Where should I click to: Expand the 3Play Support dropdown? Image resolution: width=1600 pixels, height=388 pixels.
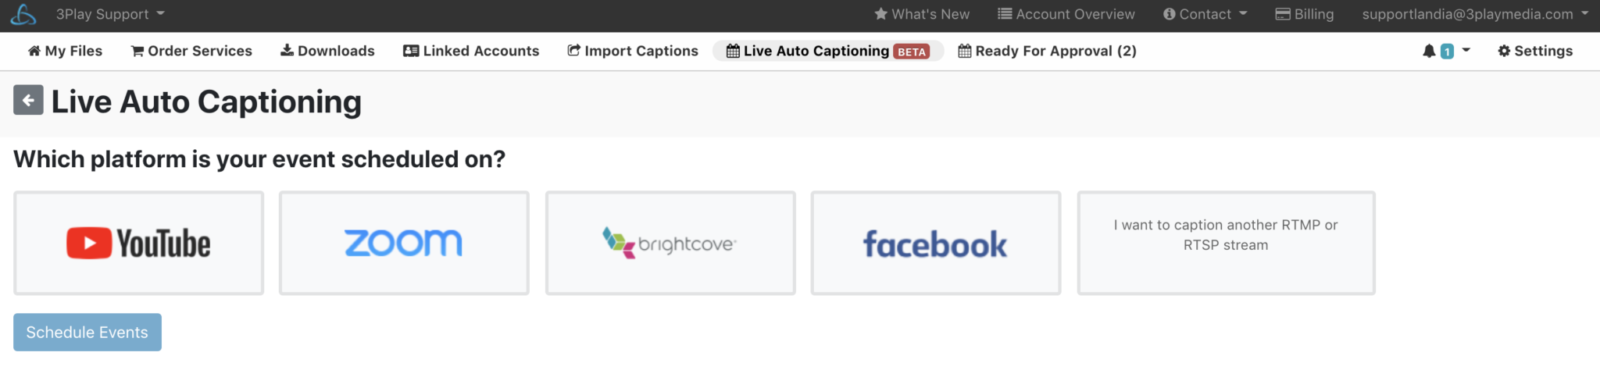tap(110, 14)
